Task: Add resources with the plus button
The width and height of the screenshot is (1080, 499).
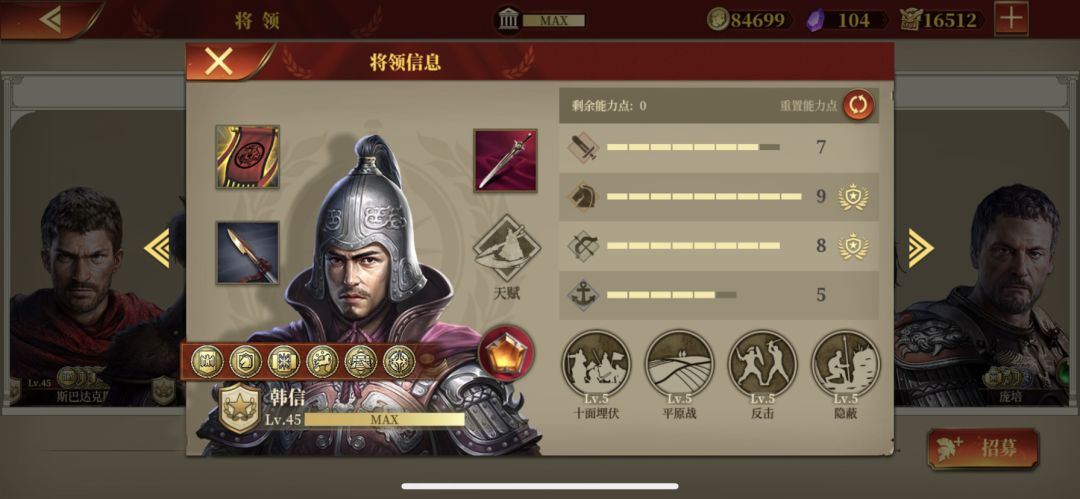Action: (x=1011, y=19)
